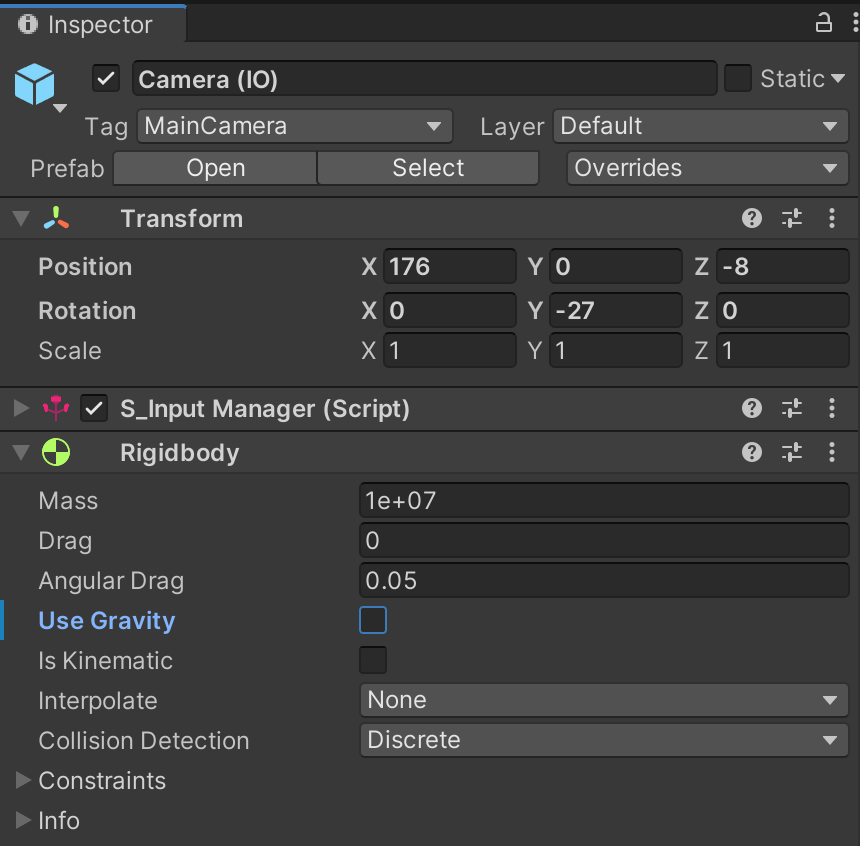This screenshot has width=860, height=846.
Task: Click the GameObject cube icon
Action: tap(35, 85)
